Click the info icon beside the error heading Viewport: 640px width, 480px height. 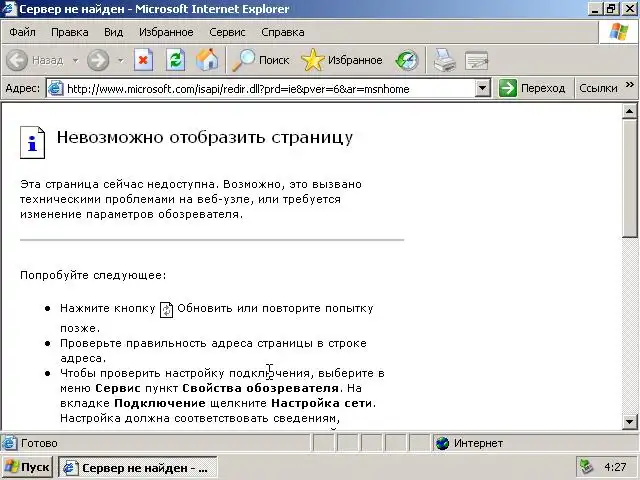click(x=32, y=142)
